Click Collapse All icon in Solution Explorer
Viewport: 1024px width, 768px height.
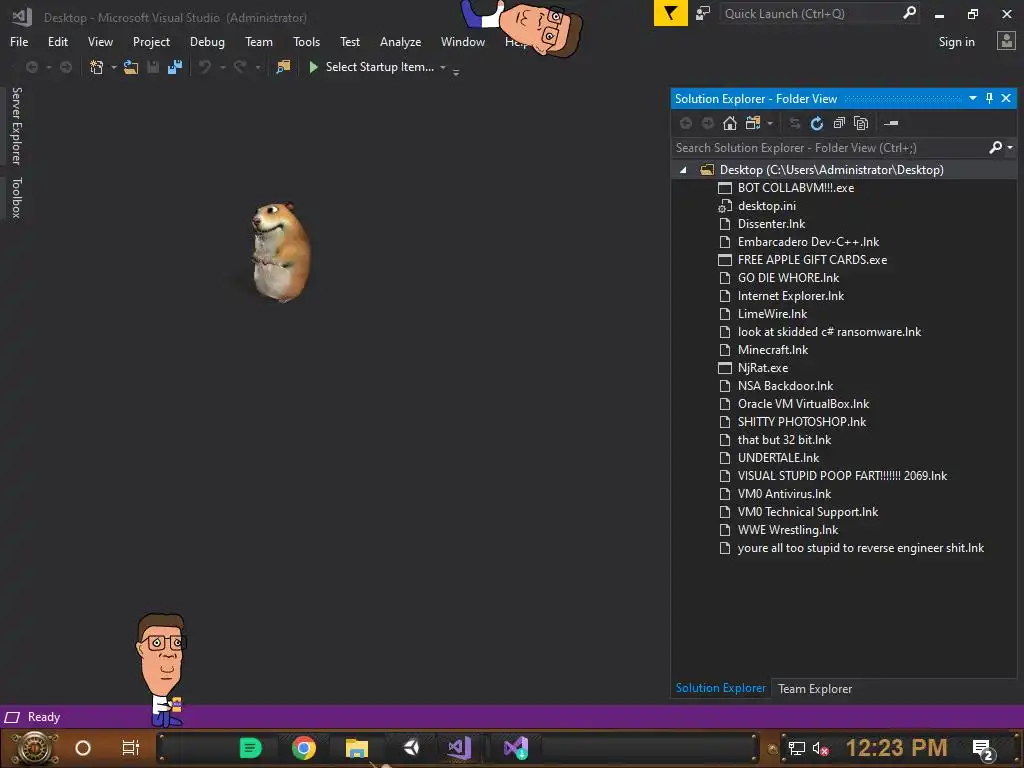click(839, 123)
